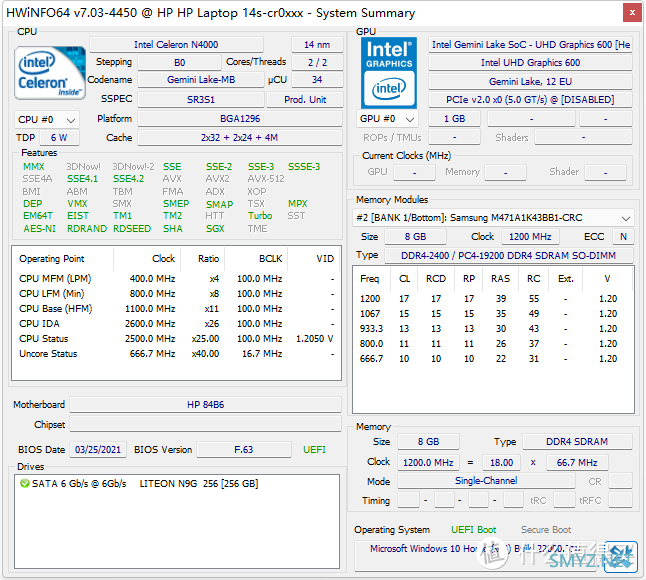The width and height of the screenshot is (646, 580).
Task: Select the CPU IDA row
Action: (x=176, y=324)
